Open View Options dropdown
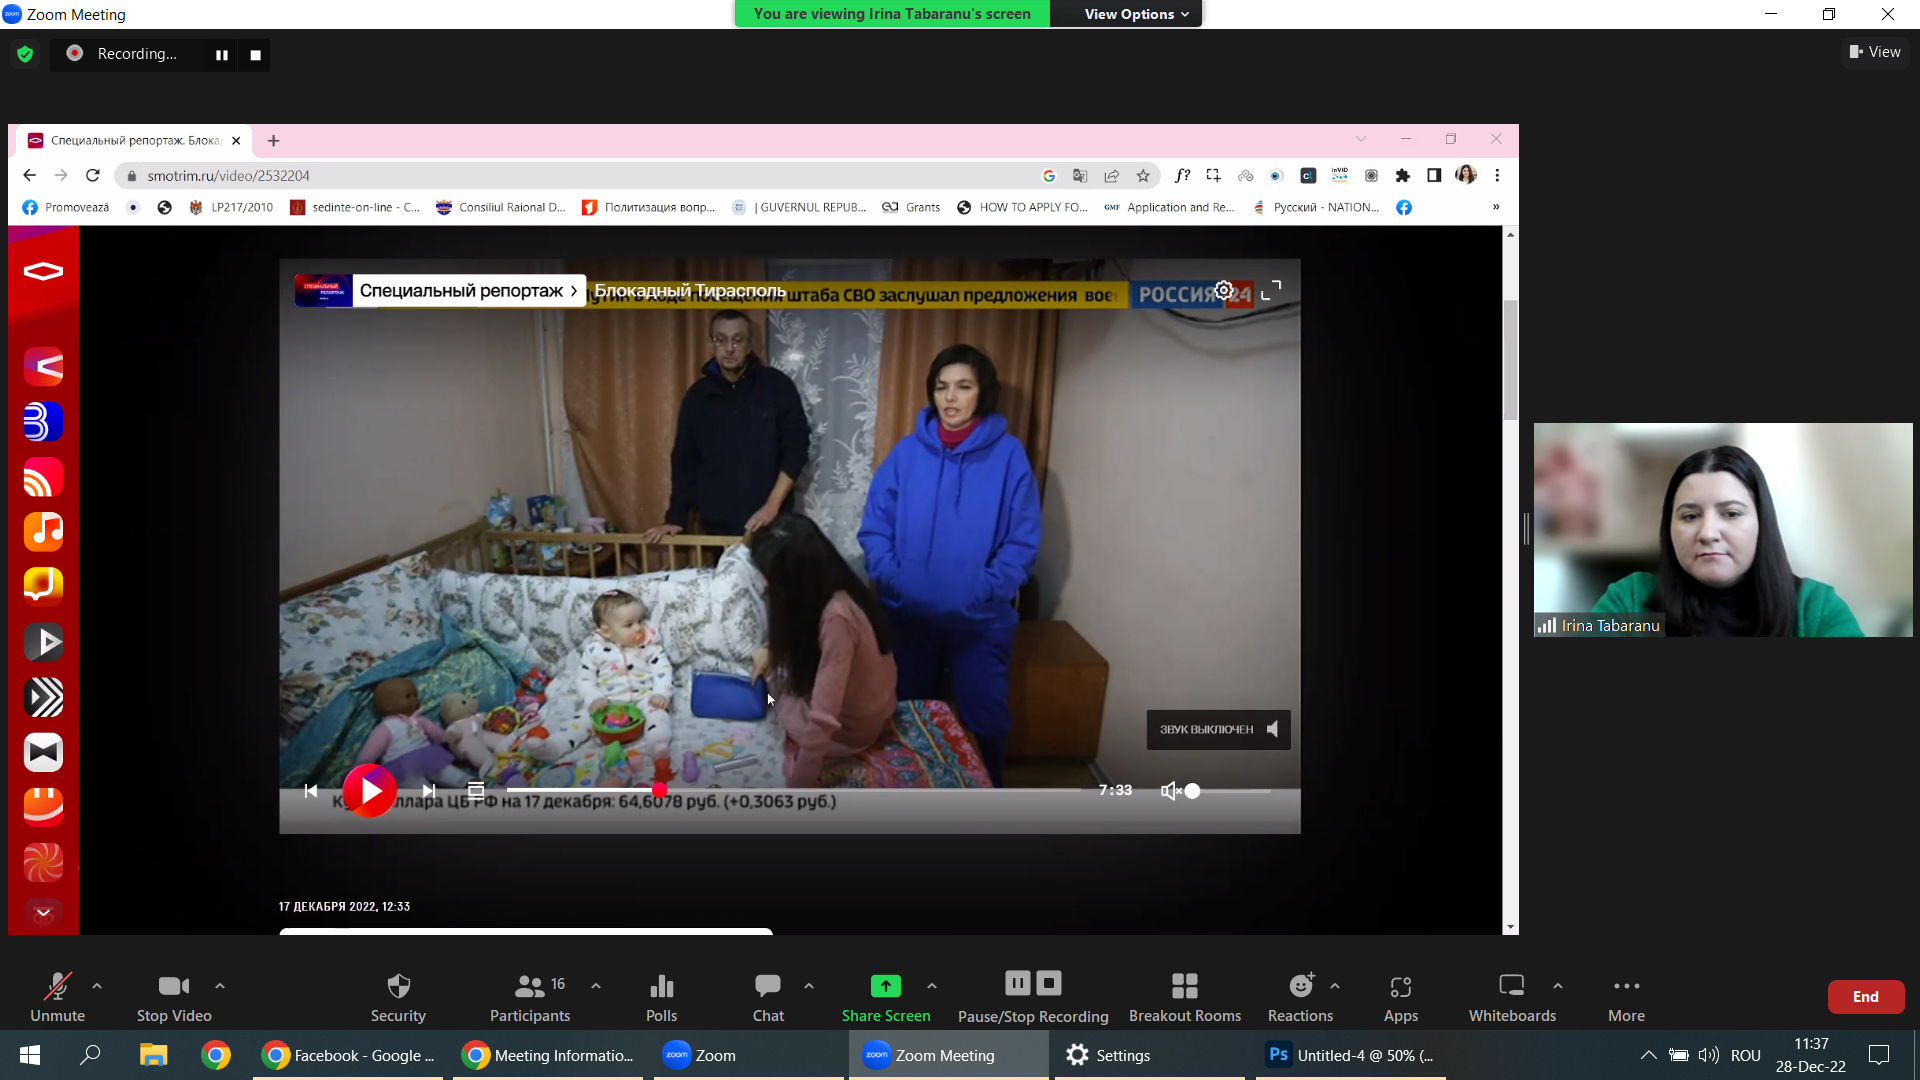This screenshot has height=1080, width=1920. pos(1136,14)
